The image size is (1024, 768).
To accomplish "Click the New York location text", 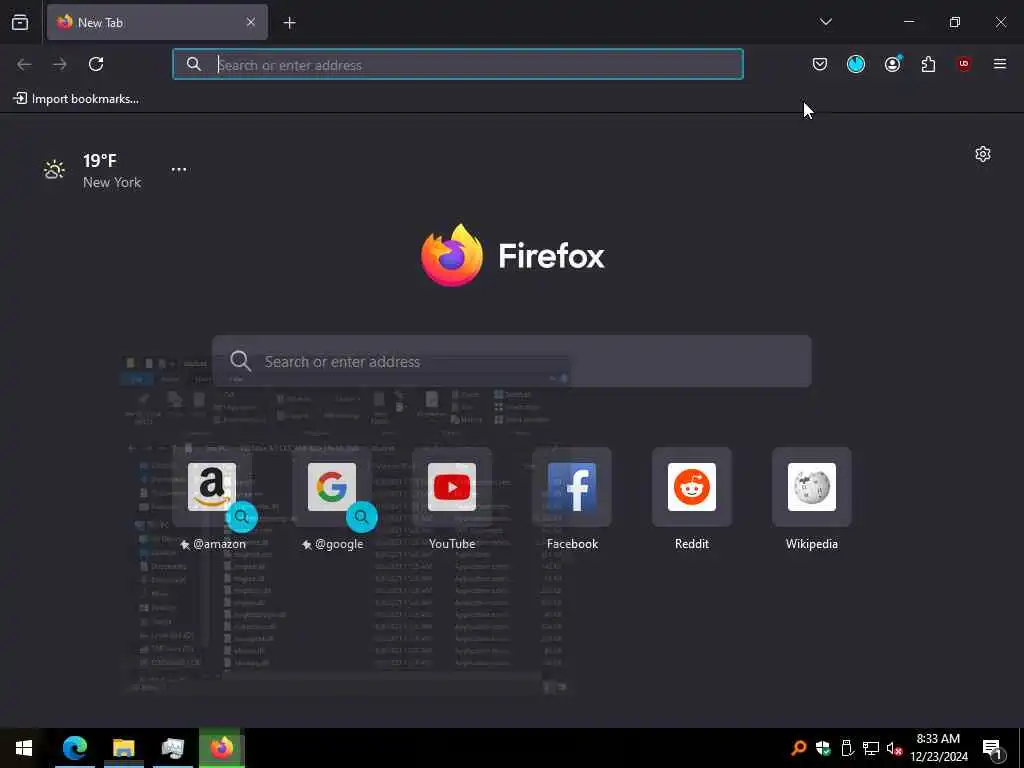I will click(x=112, y=182).
